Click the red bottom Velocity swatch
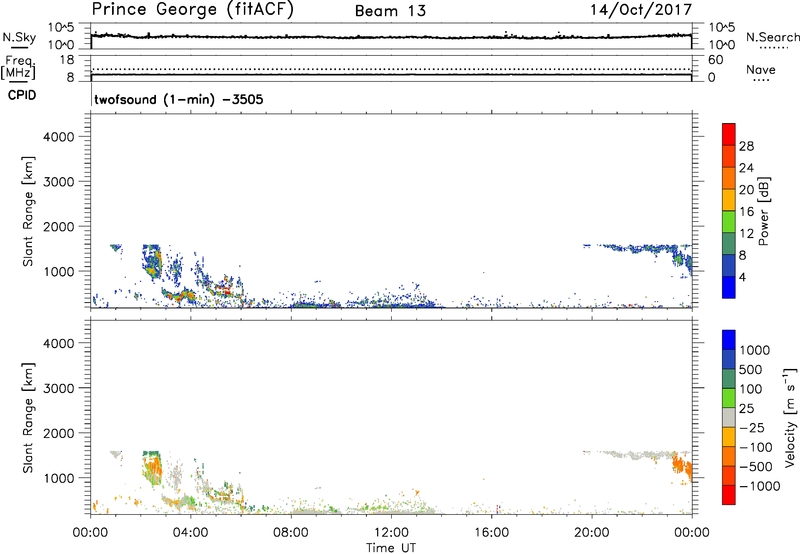Image resolution: width=800 pixels, height=554 pixels. pyautogui.click(x=729, y=495)
